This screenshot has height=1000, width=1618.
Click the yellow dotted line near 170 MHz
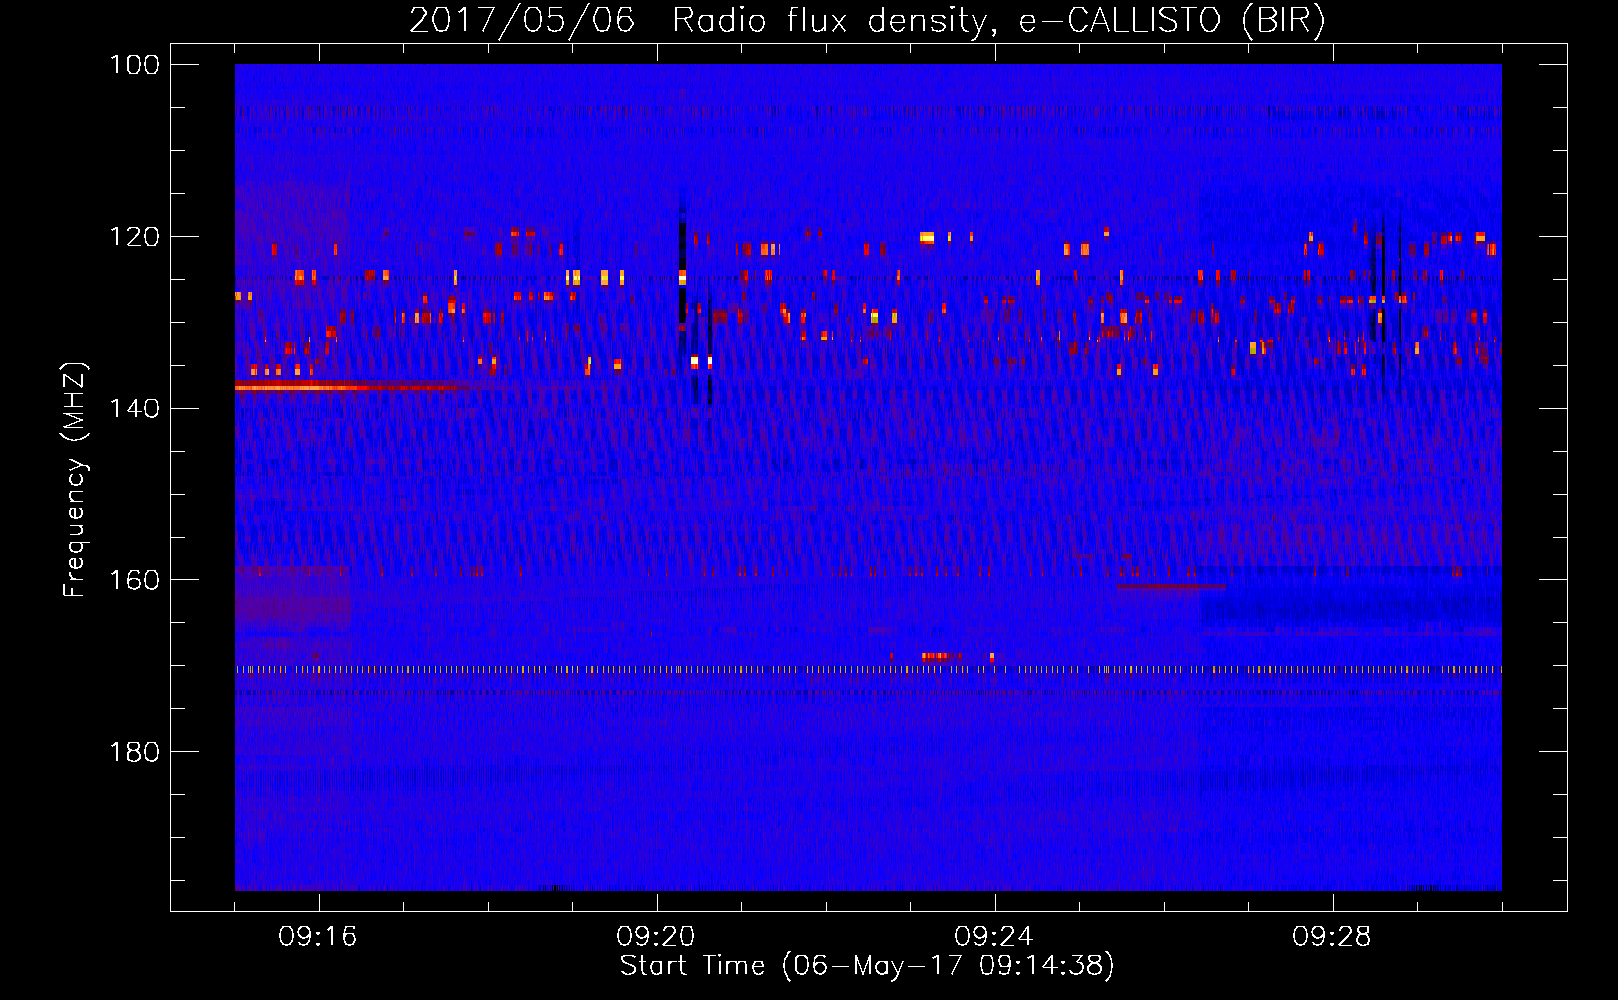pos(868,669)
